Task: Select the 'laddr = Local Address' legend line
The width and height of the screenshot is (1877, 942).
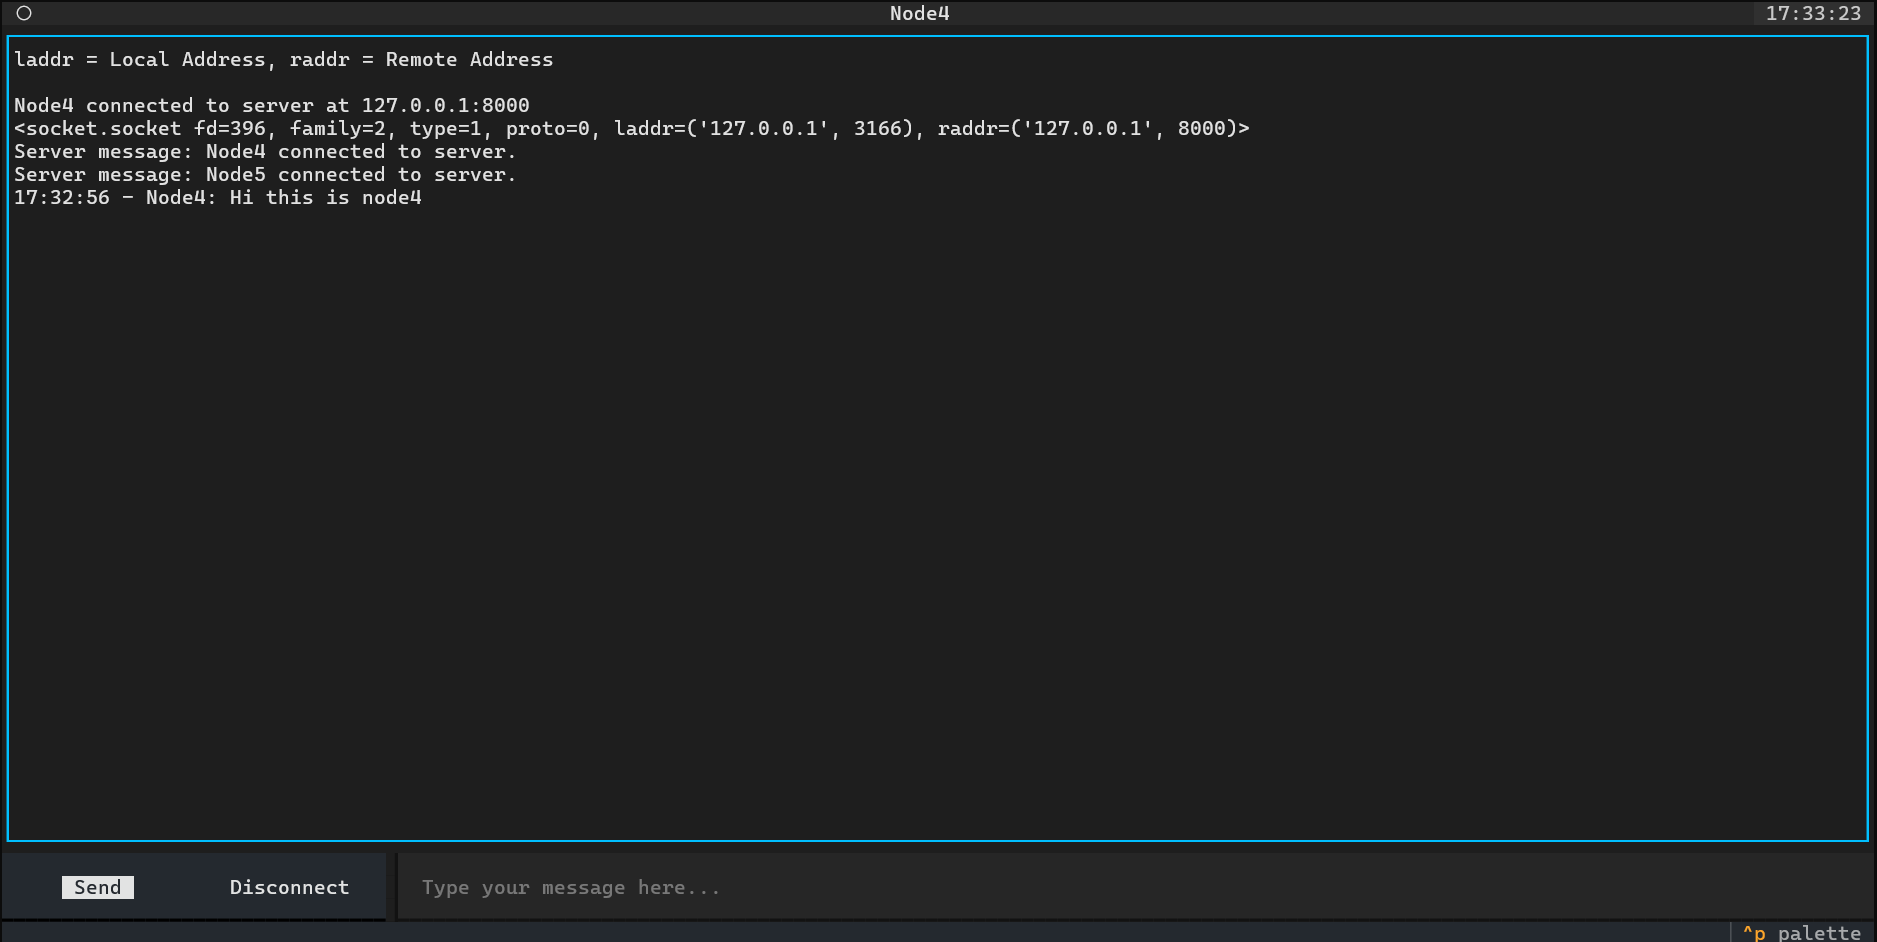Action: [284, 59]
